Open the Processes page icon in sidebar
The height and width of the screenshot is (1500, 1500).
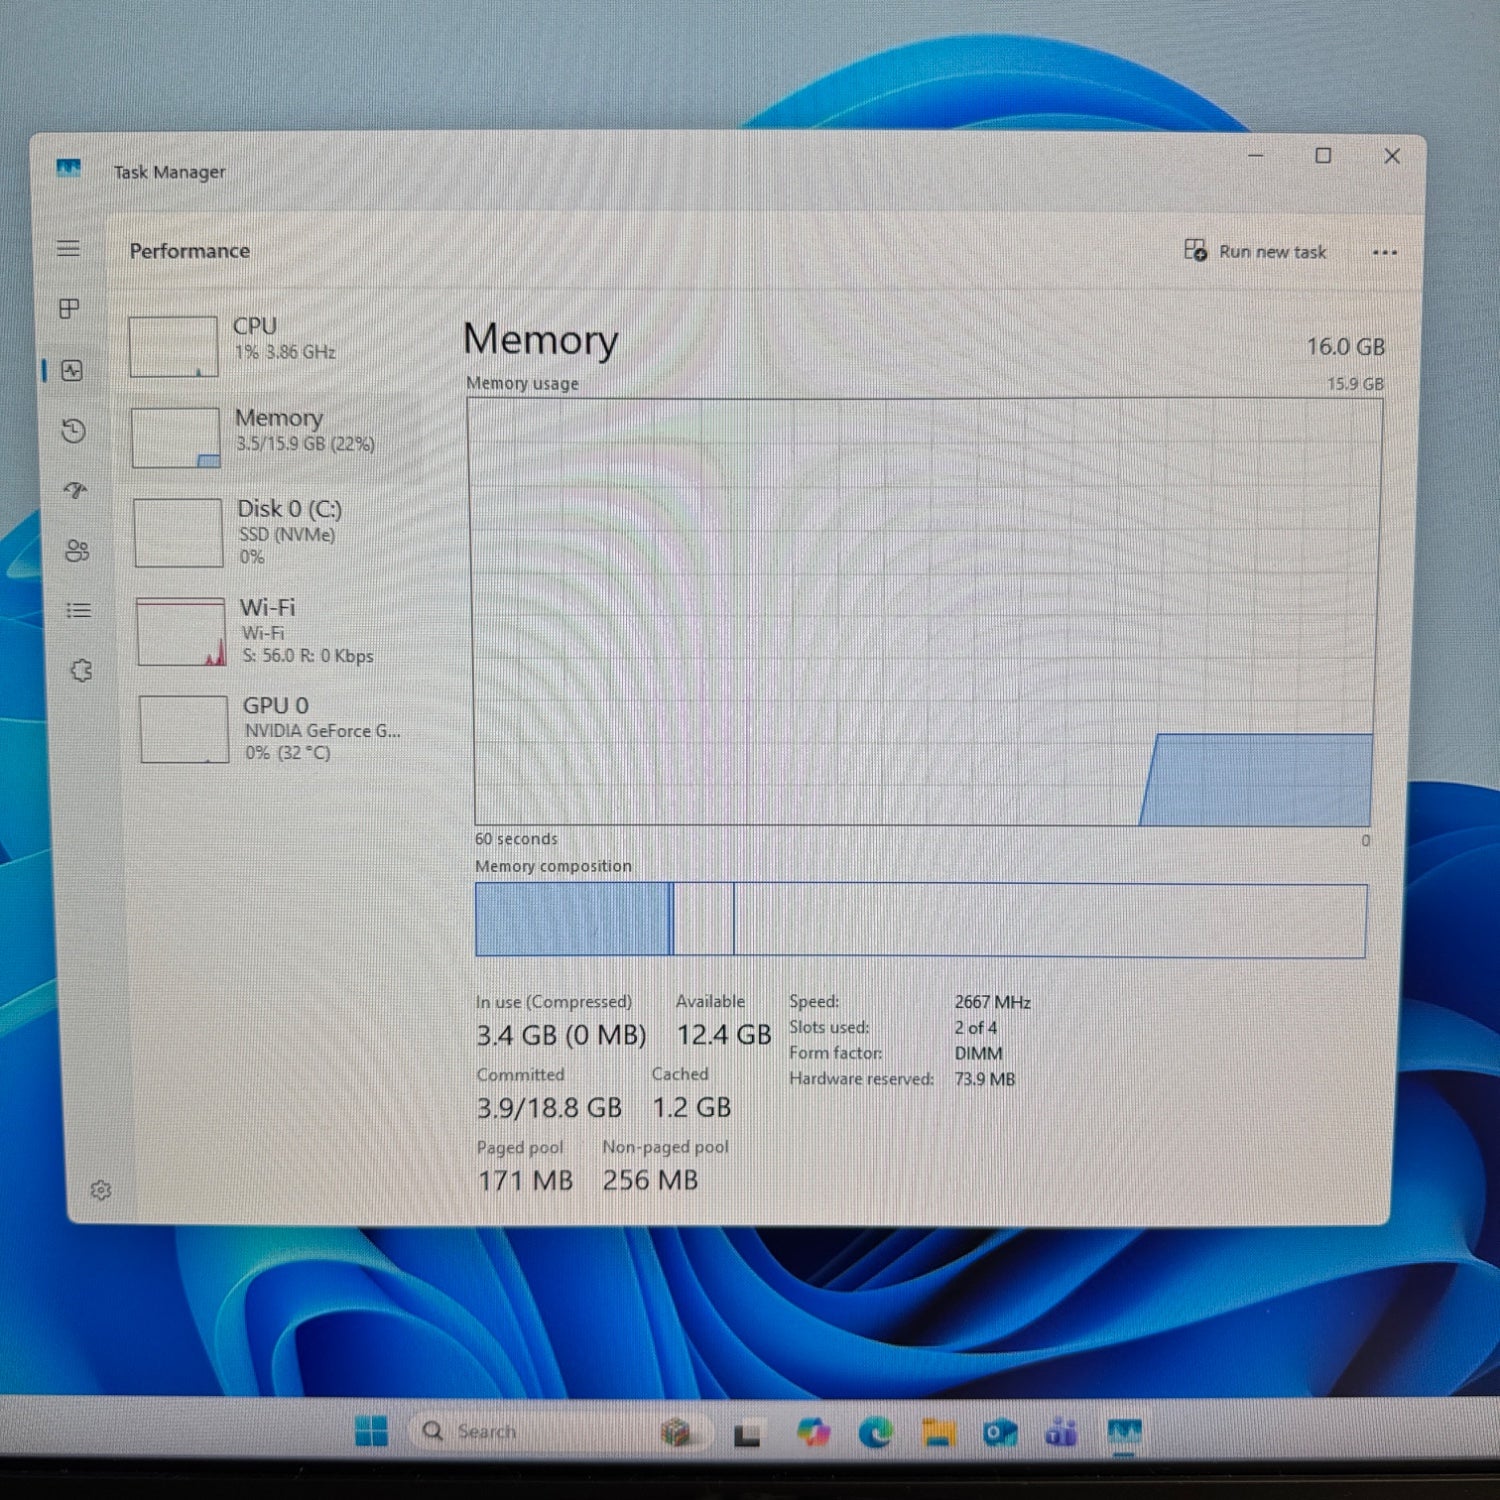pyautogui.click(x=69, y=309)
